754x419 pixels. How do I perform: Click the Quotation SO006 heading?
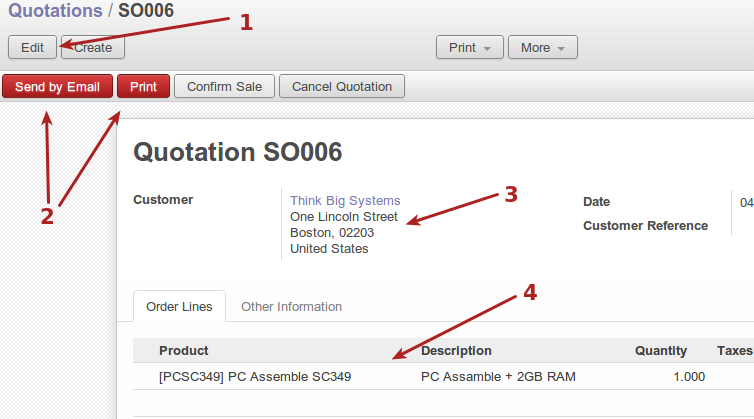pyautogui.click(x=238, y=152)
